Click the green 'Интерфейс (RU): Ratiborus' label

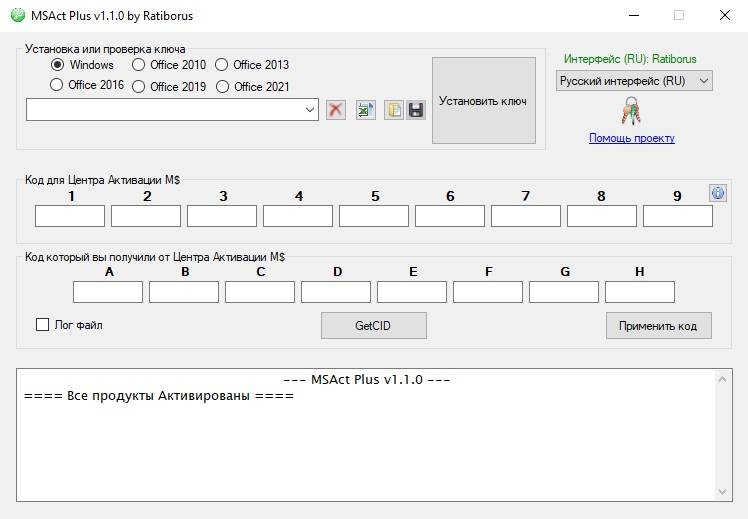point(630,59)
